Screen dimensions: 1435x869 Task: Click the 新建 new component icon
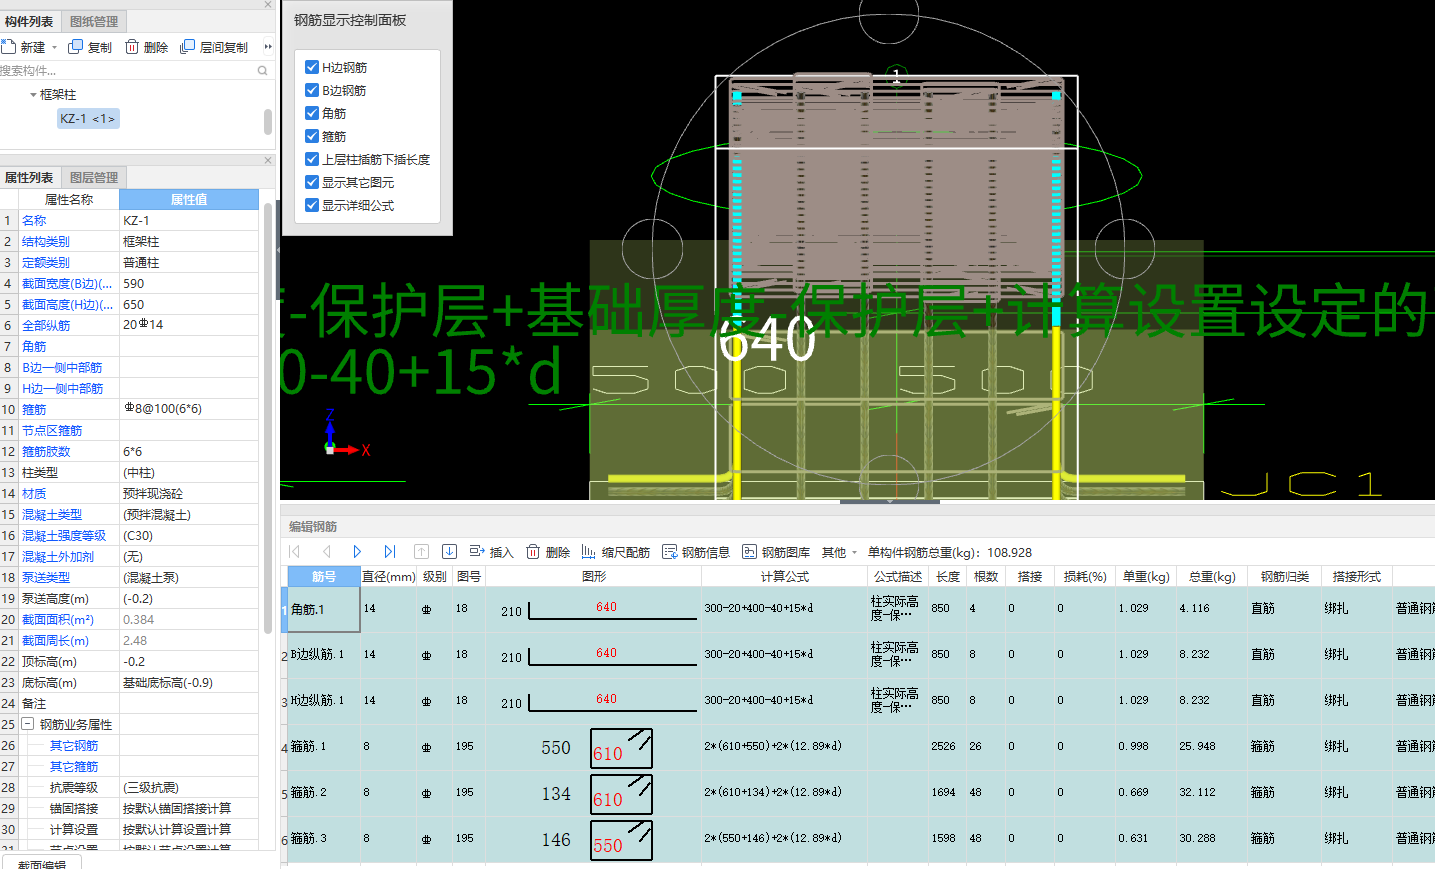coord(8,47)
